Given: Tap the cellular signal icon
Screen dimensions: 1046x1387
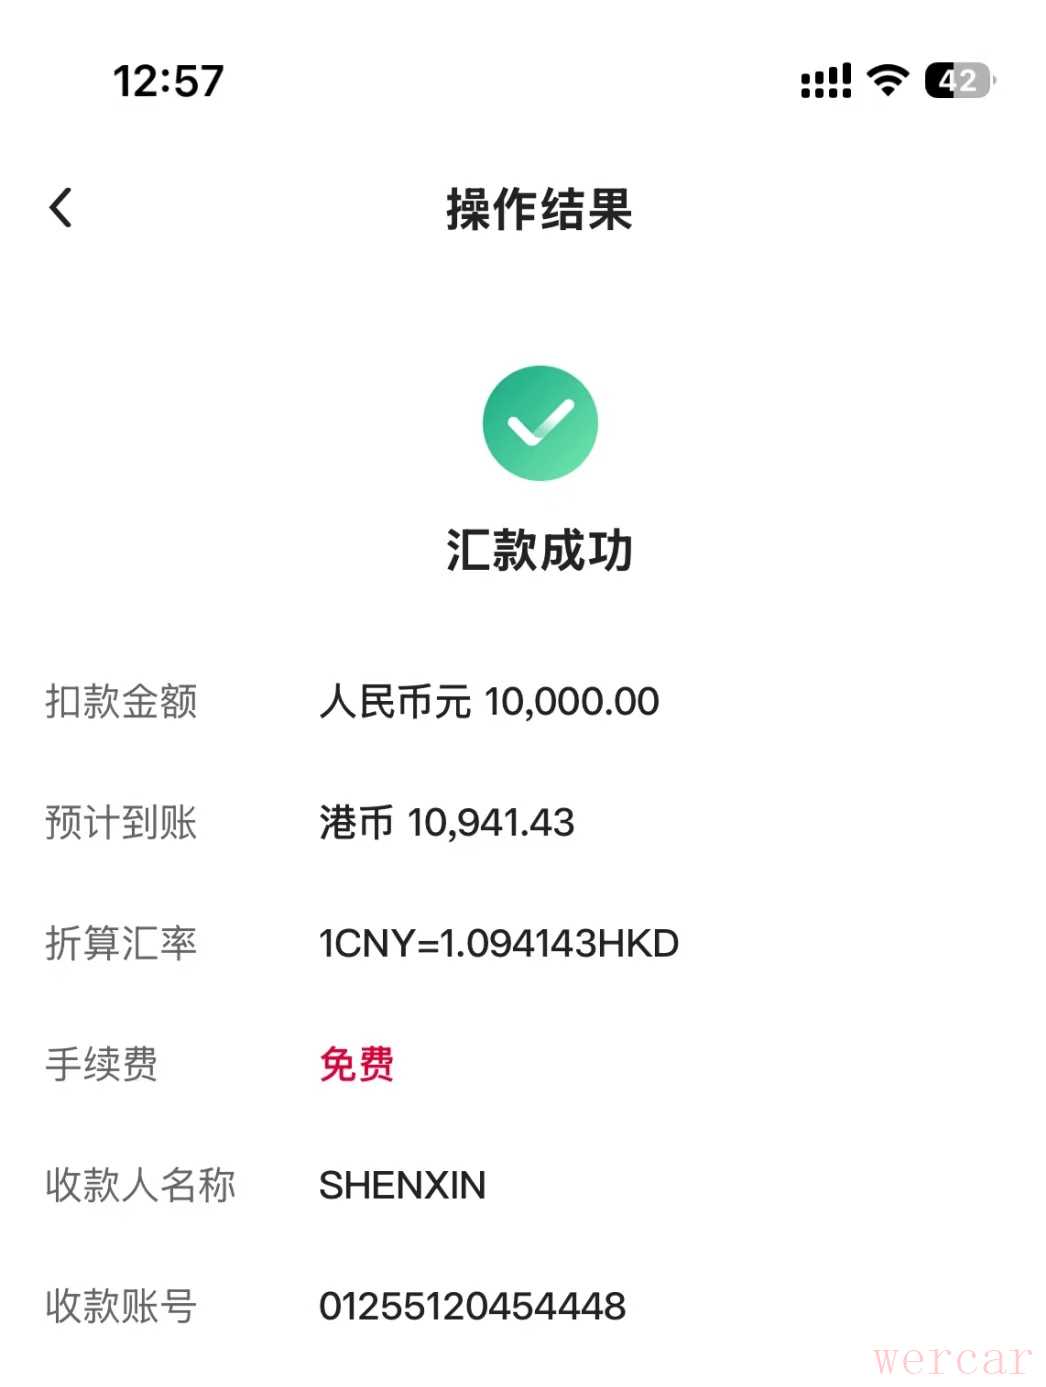Looking at the screenshot, I should pos(826,81).
